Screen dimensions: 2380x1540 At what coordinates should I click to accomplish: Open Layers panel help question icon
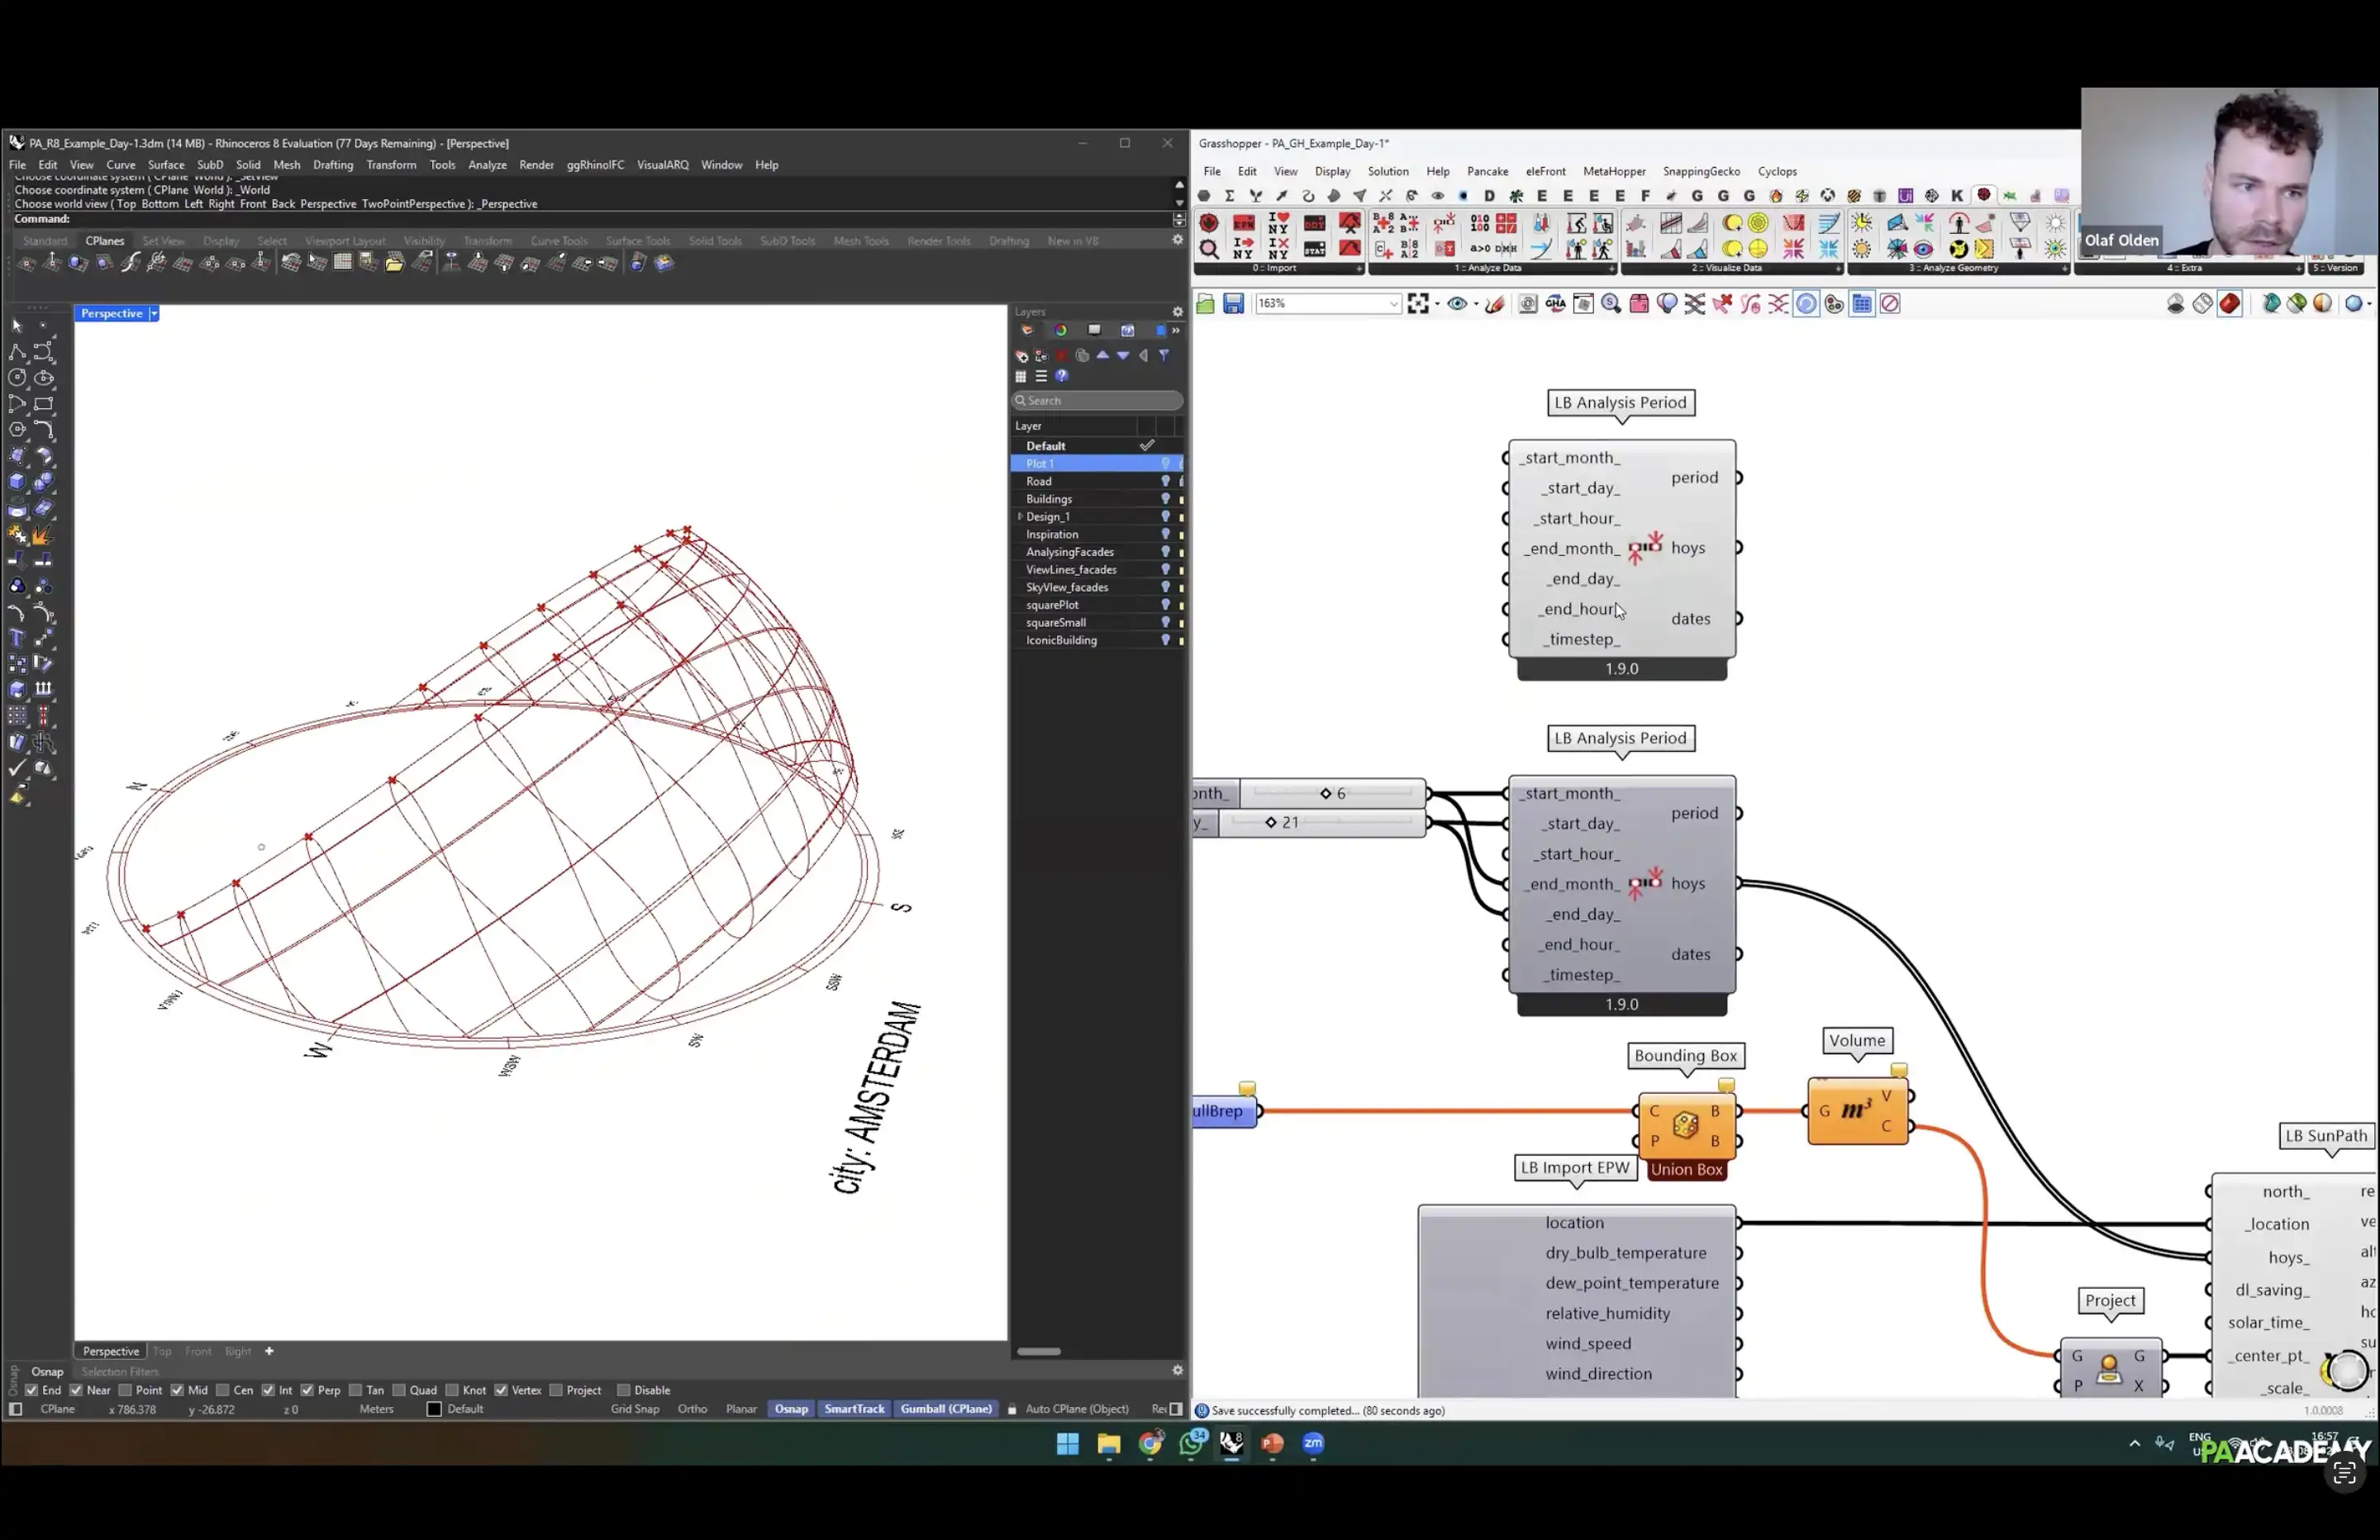[x=1062, y=377]
